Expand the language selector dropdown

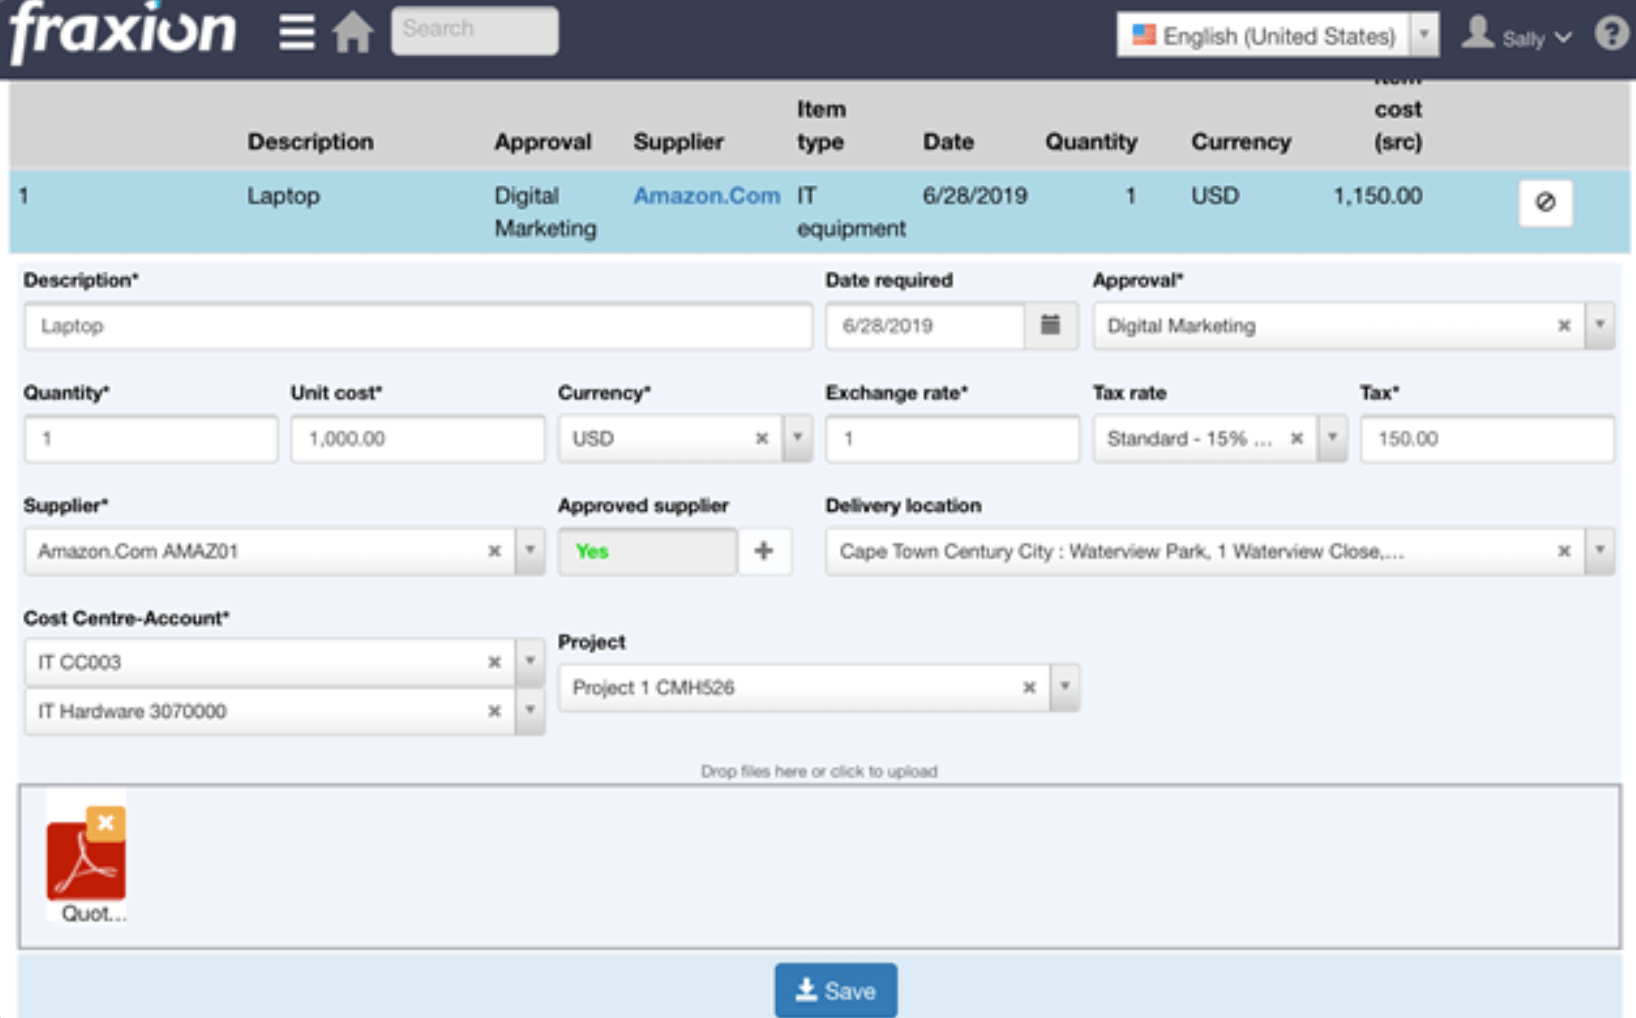1424,35
